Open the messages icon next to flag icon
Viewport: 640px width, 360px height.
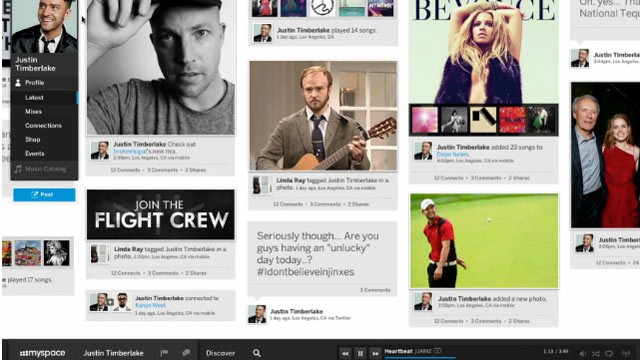coord(186,353)
